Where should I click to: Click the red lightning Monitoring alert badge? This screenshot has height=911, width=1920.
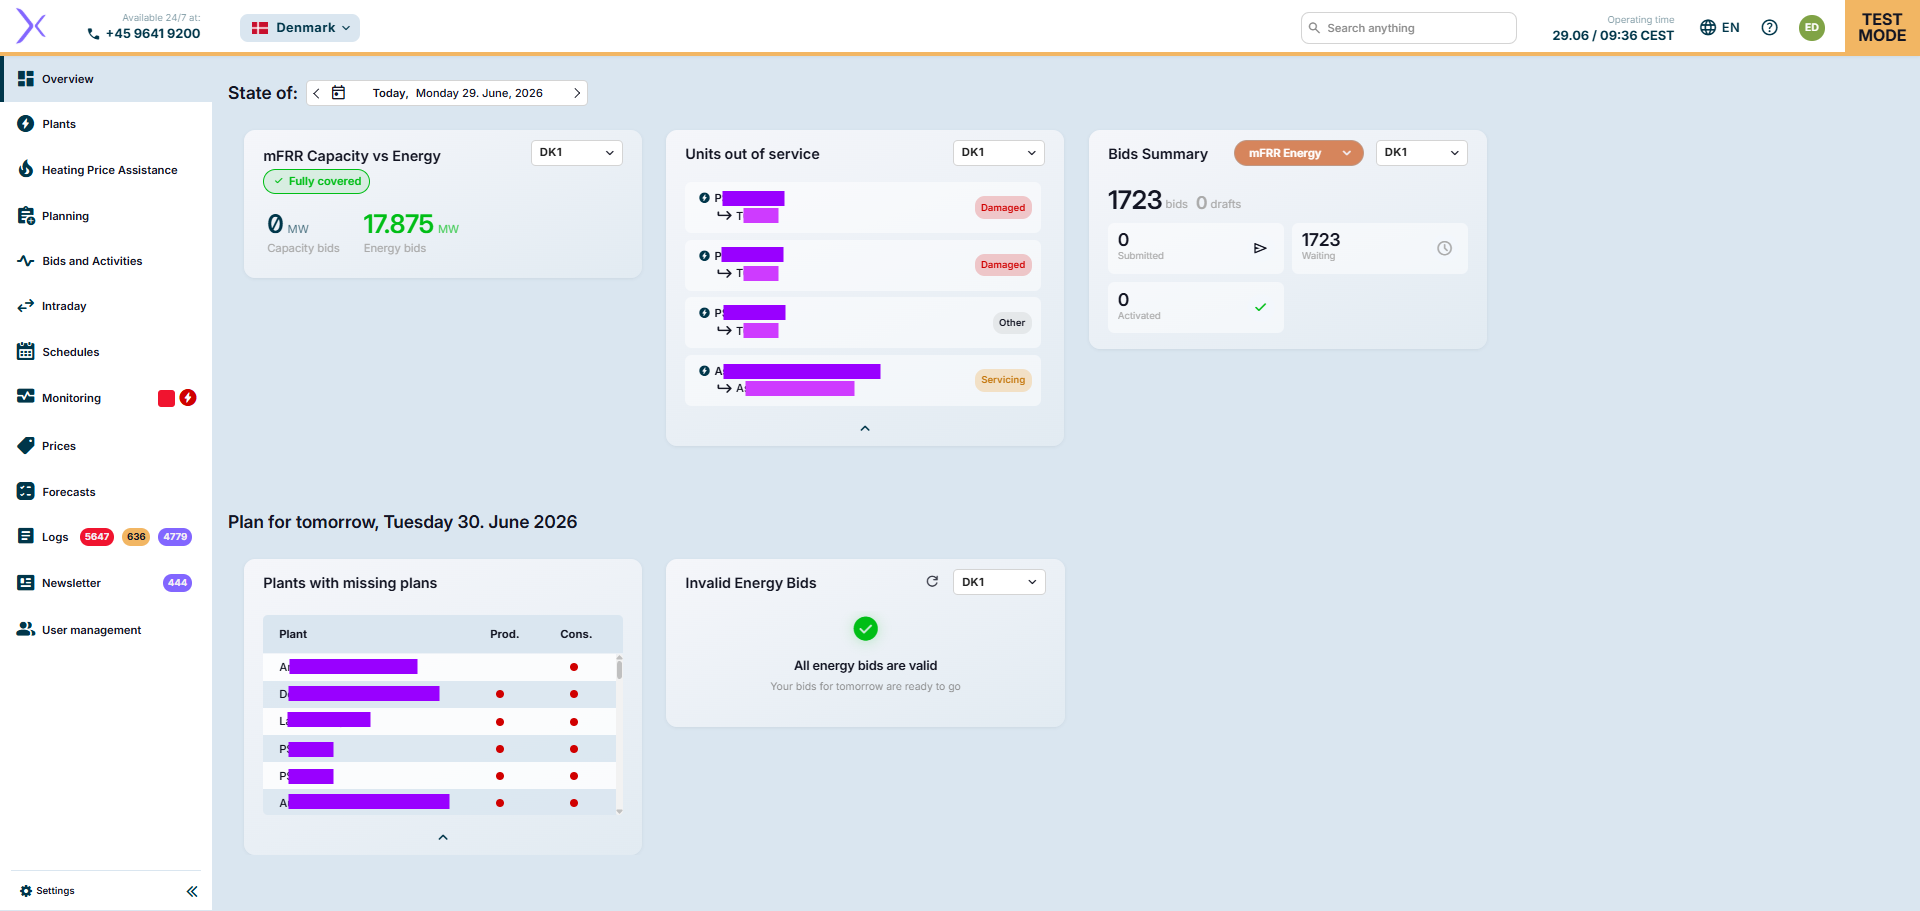187,398
